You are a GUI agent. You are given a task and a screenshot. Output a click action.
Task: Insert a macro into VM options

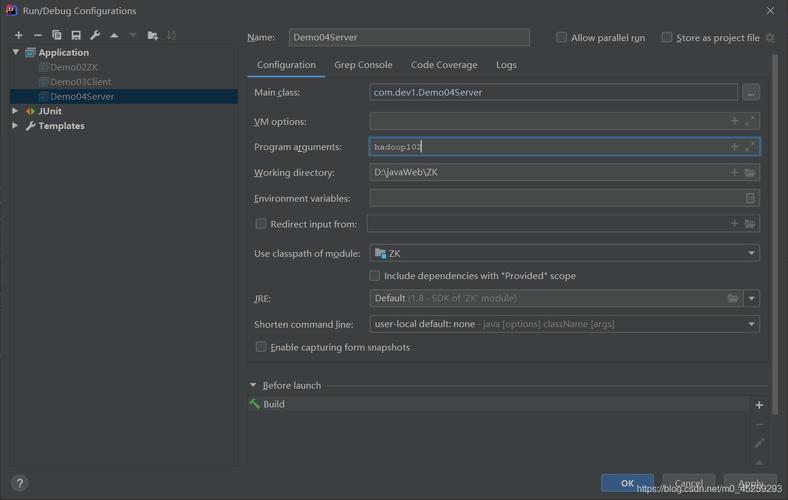[734, 121]
